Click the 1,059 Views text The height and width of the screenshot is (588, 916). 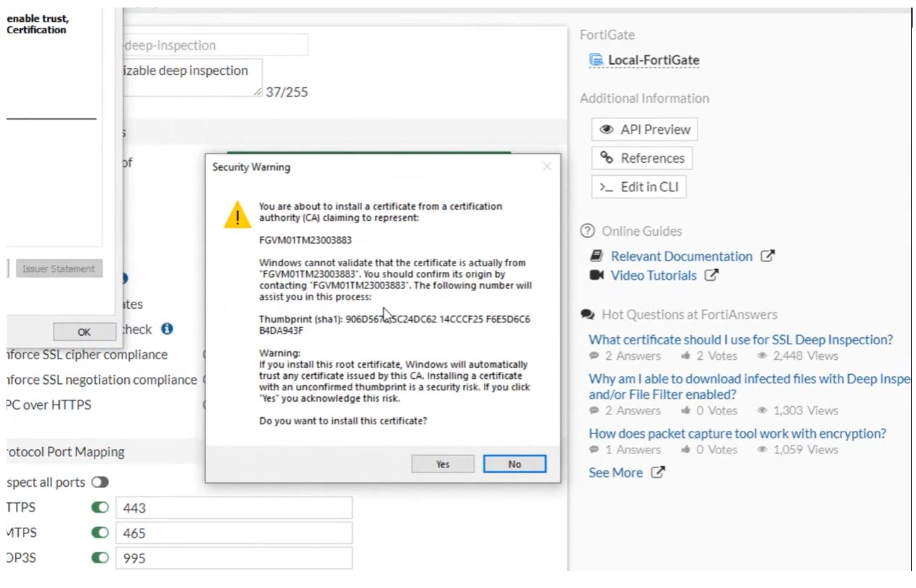(806, 450)
